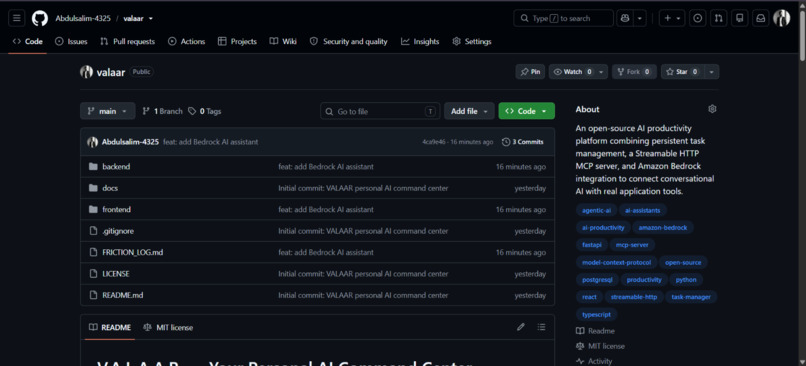This screenshot has width=806, height=366.
Task: Open the notifications inbox icon
Action: 760,19
